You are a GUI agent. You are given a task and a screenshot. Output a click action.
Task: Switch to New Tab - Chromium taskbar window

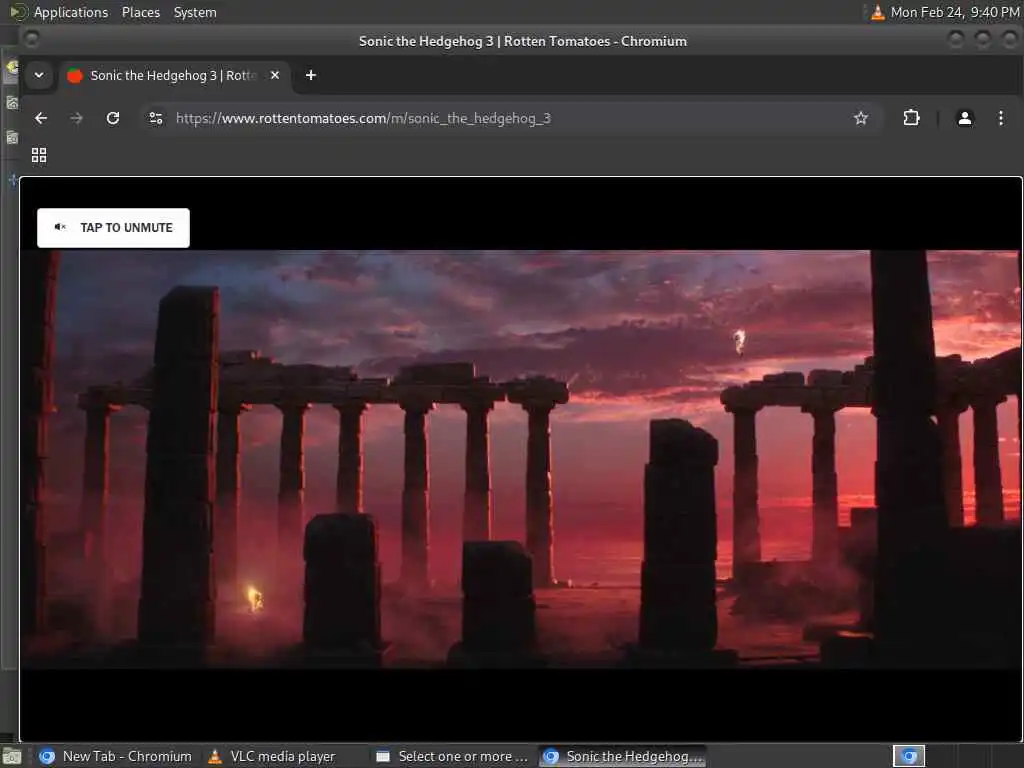[116, 756]
